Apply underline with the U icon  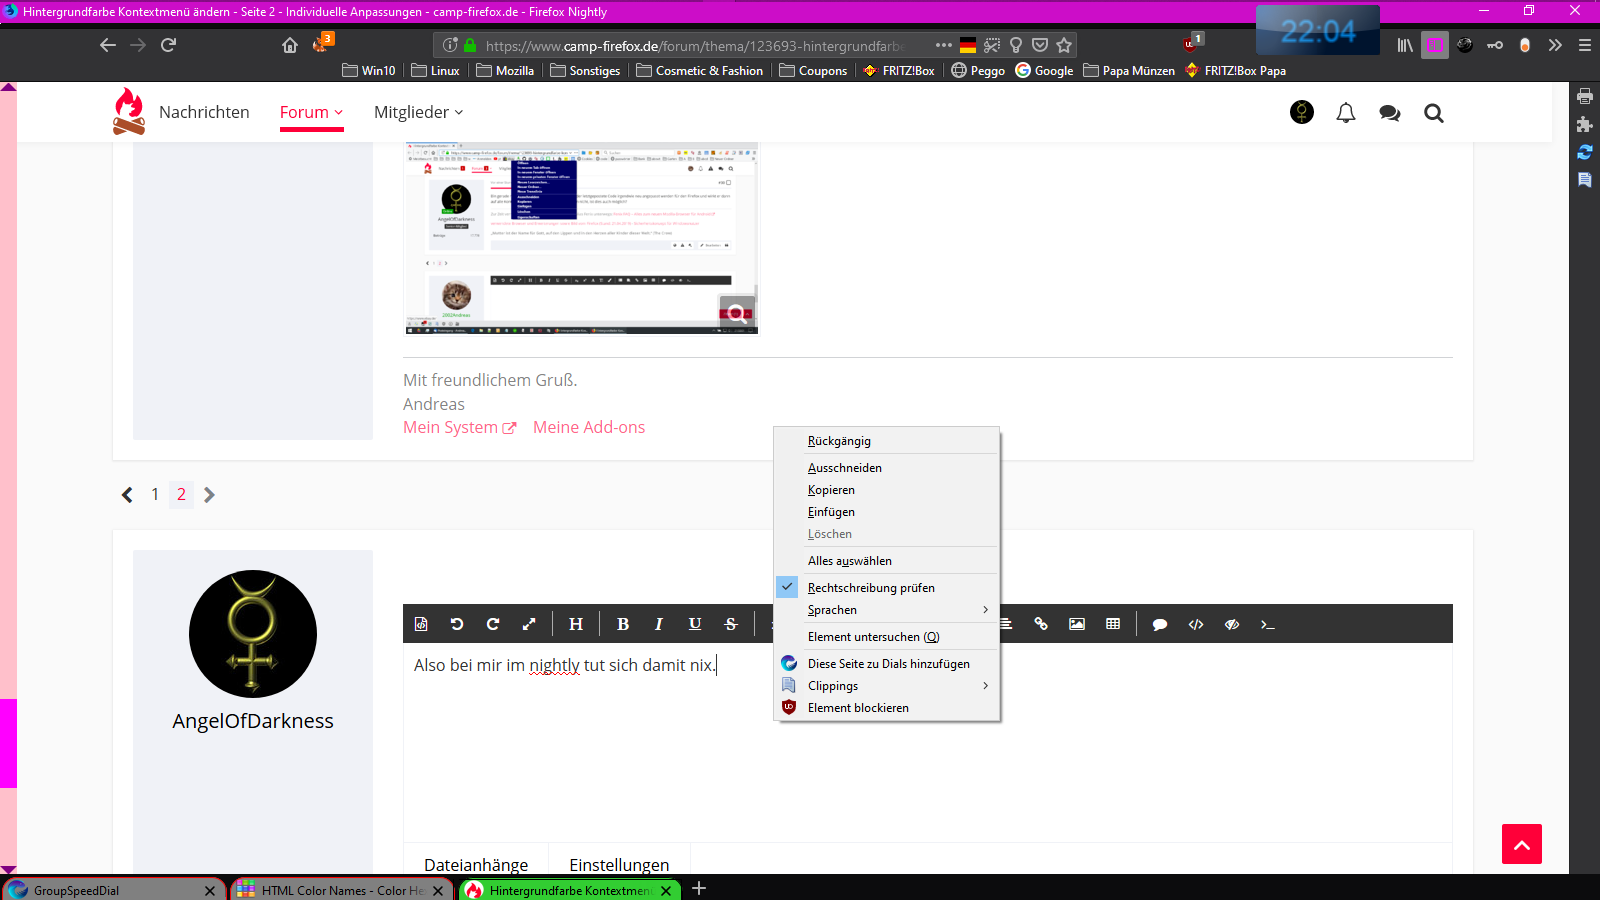point(694,624)
